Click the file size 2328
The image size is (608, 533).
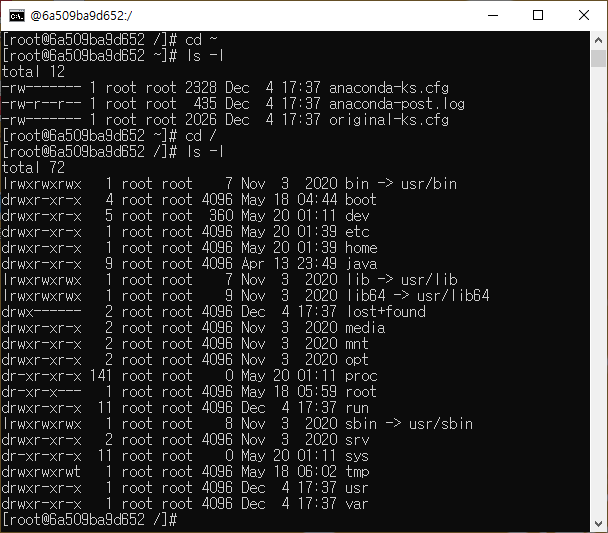pyautogui.click(x=200, y=88)
